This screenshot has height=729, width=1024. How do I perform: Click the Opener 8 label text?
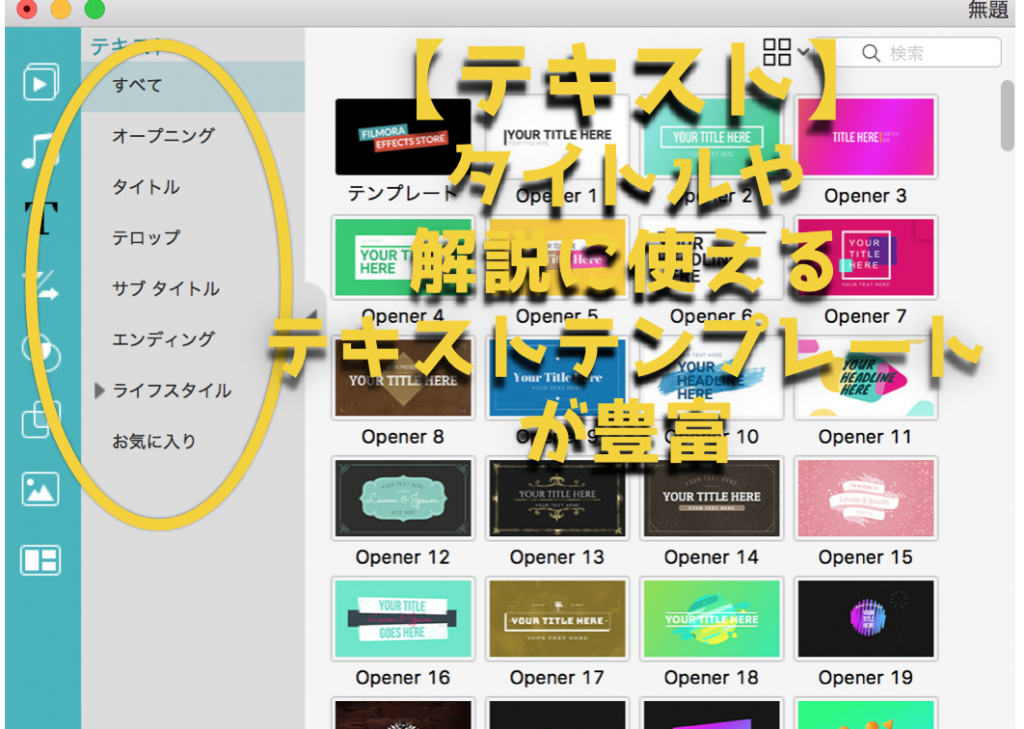click(x=403, y=437)
